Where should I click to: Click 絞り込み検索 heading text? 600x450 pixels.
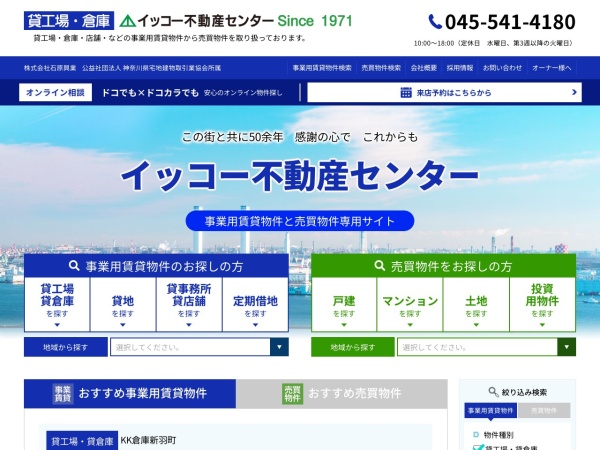524,392
